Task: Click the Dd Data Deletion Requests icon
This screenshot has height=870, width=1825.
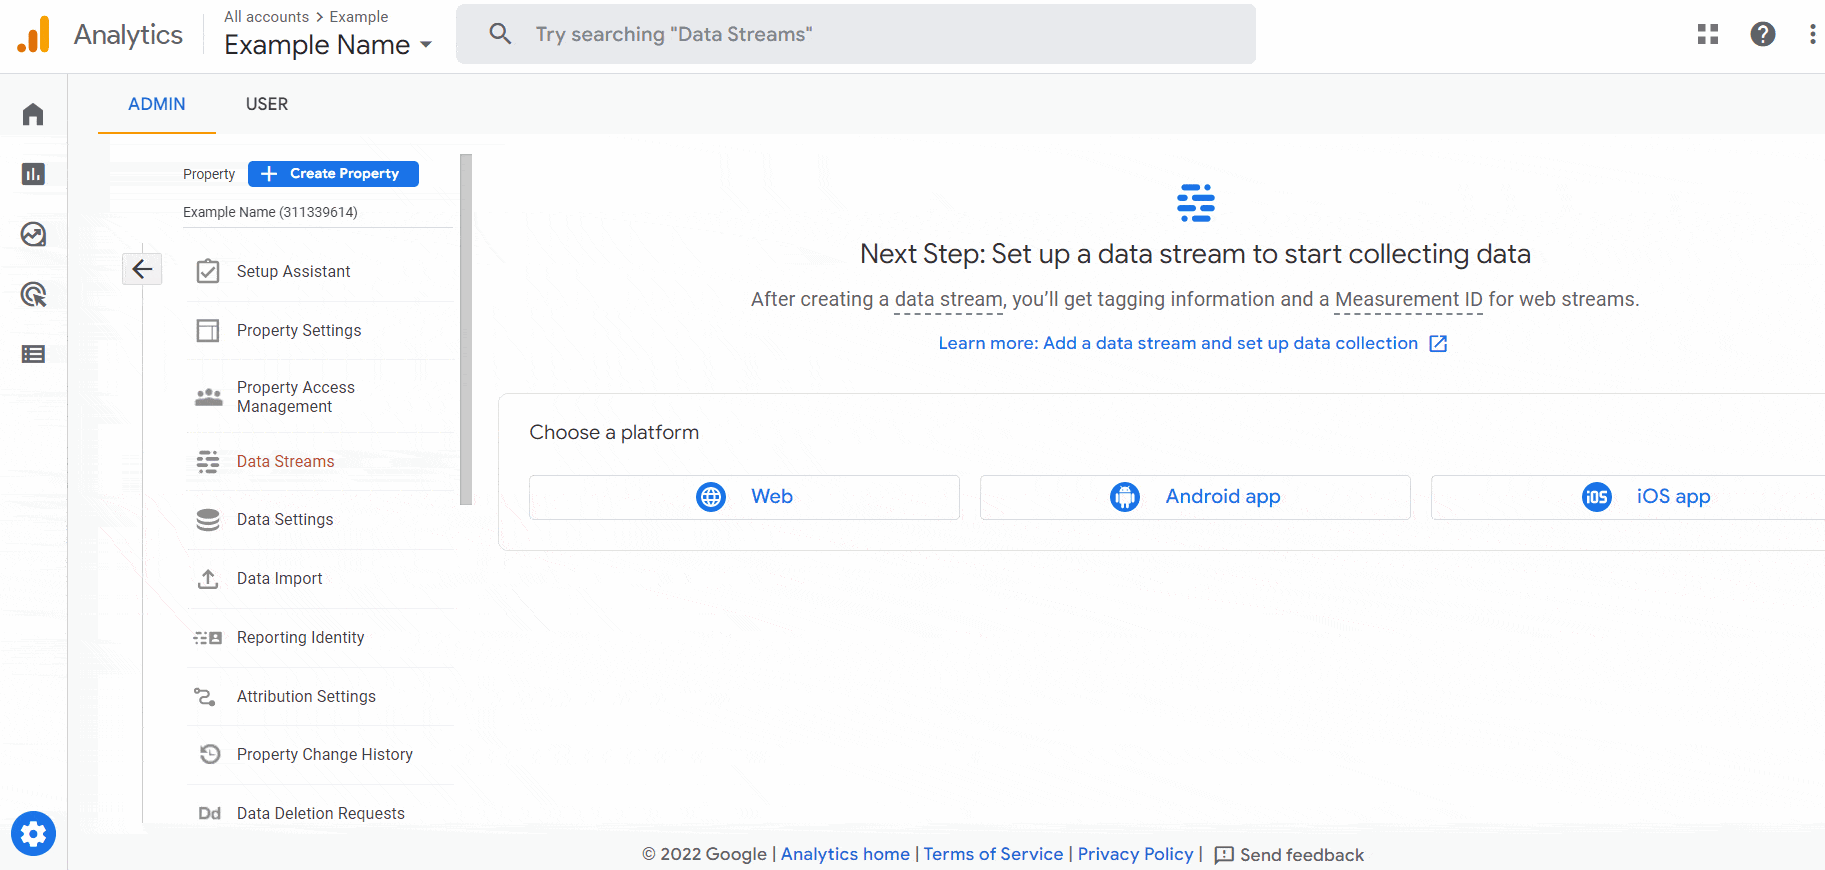Action: pyautogui.click(x=209, y=813)
